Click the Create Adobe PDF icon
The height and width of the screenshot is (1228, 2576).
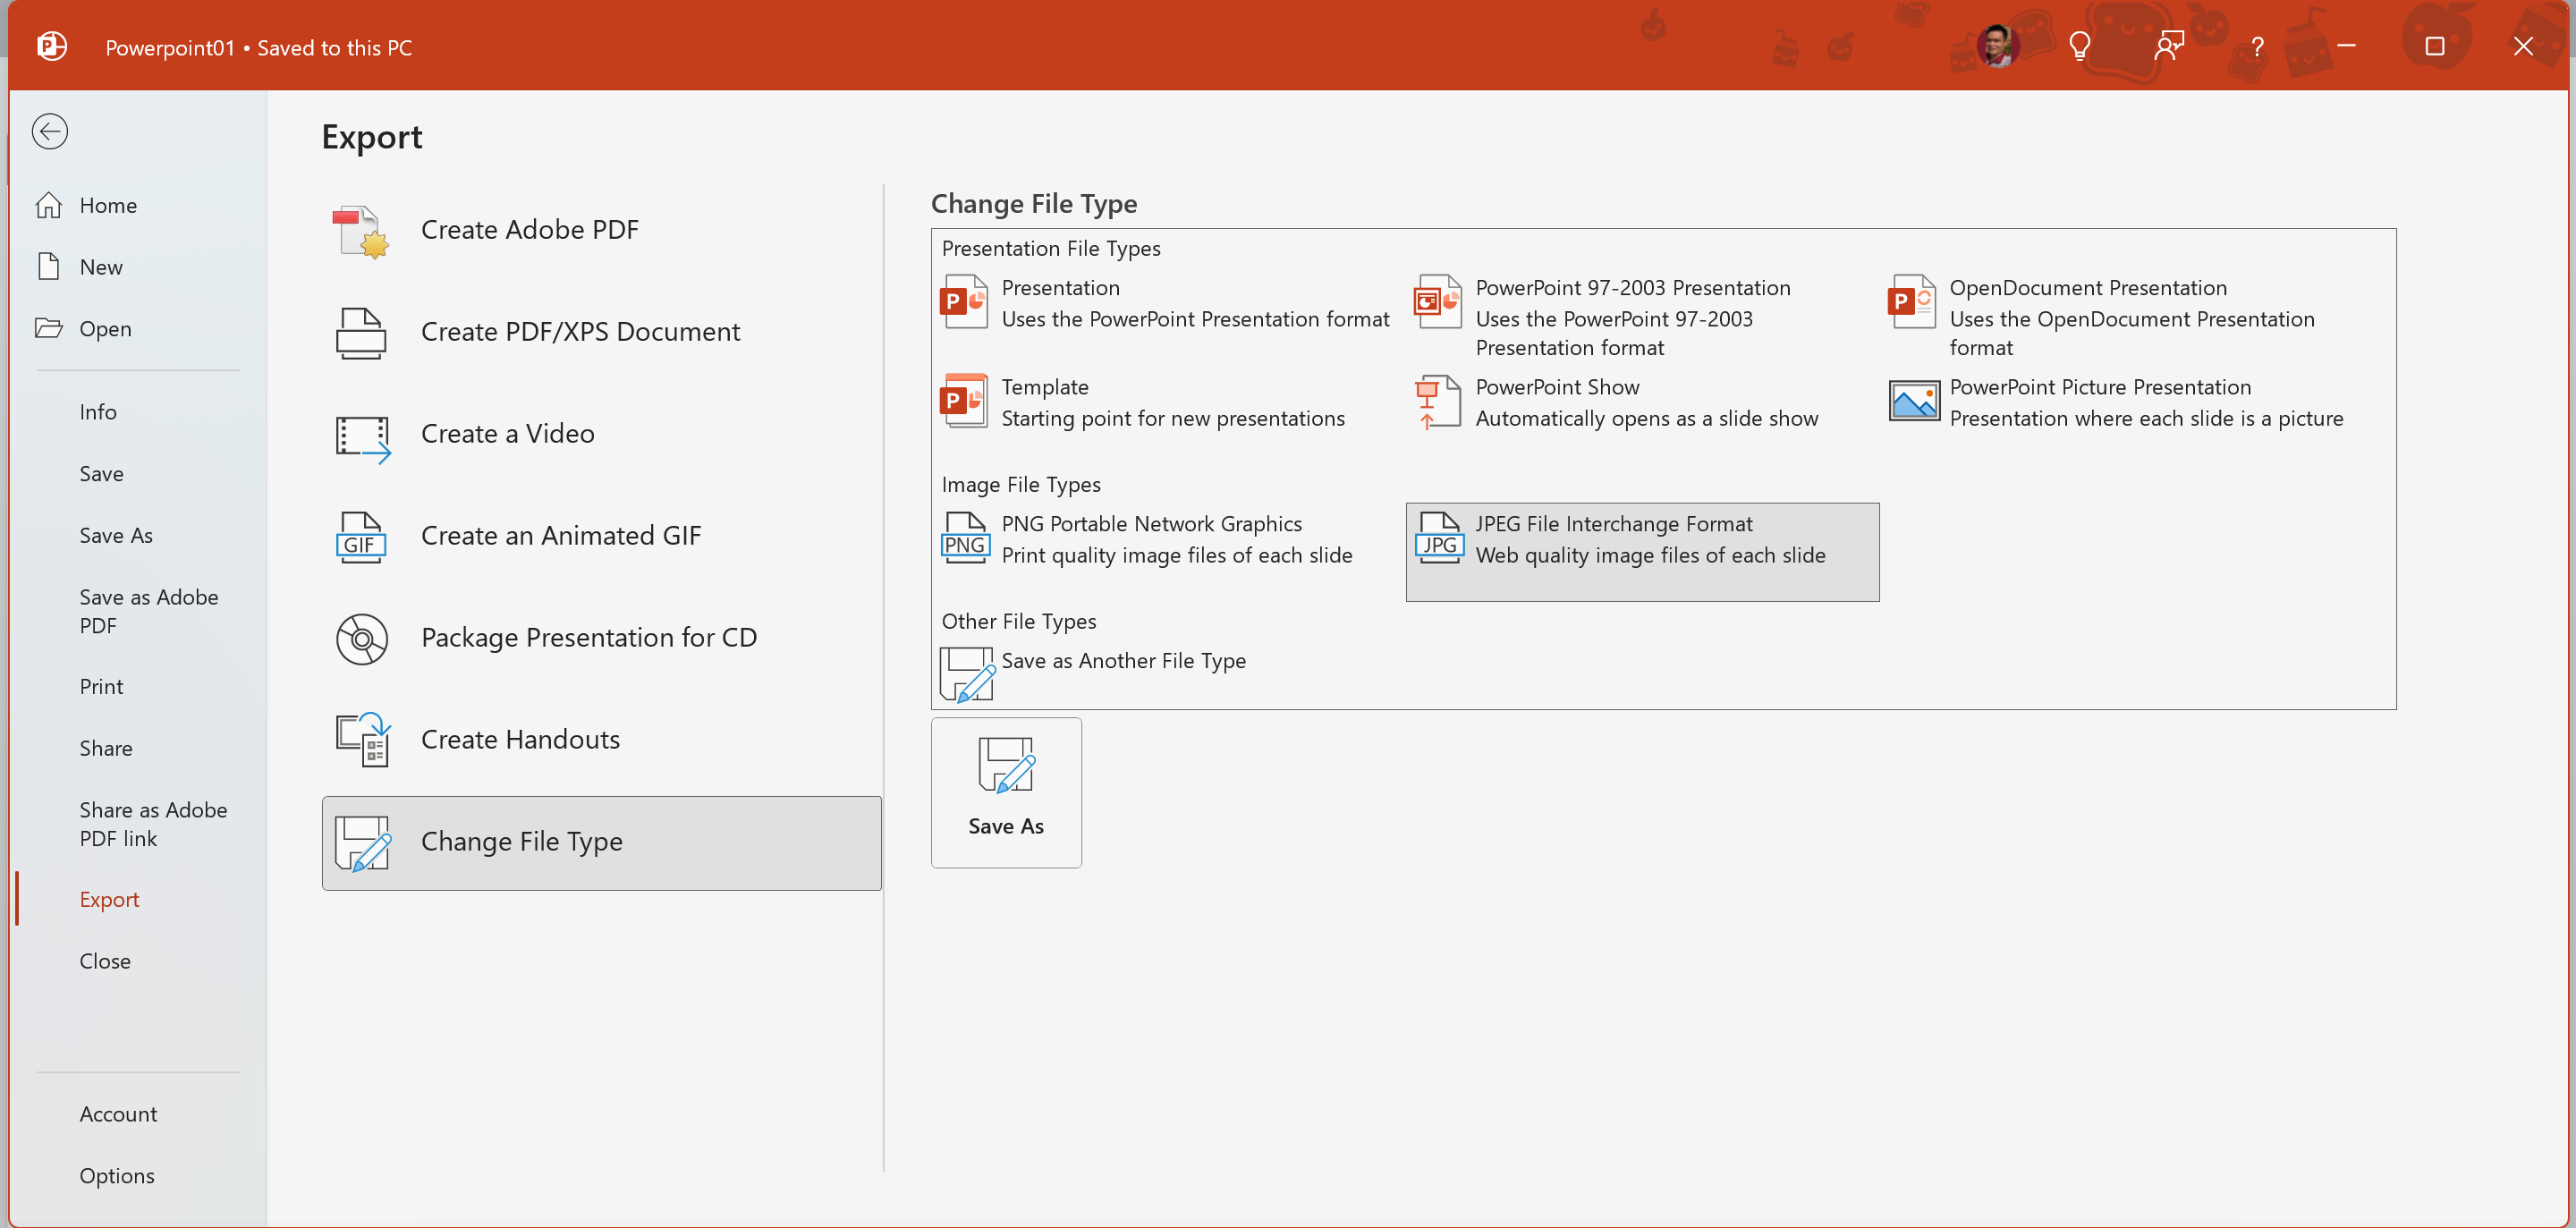coord(360,231)
